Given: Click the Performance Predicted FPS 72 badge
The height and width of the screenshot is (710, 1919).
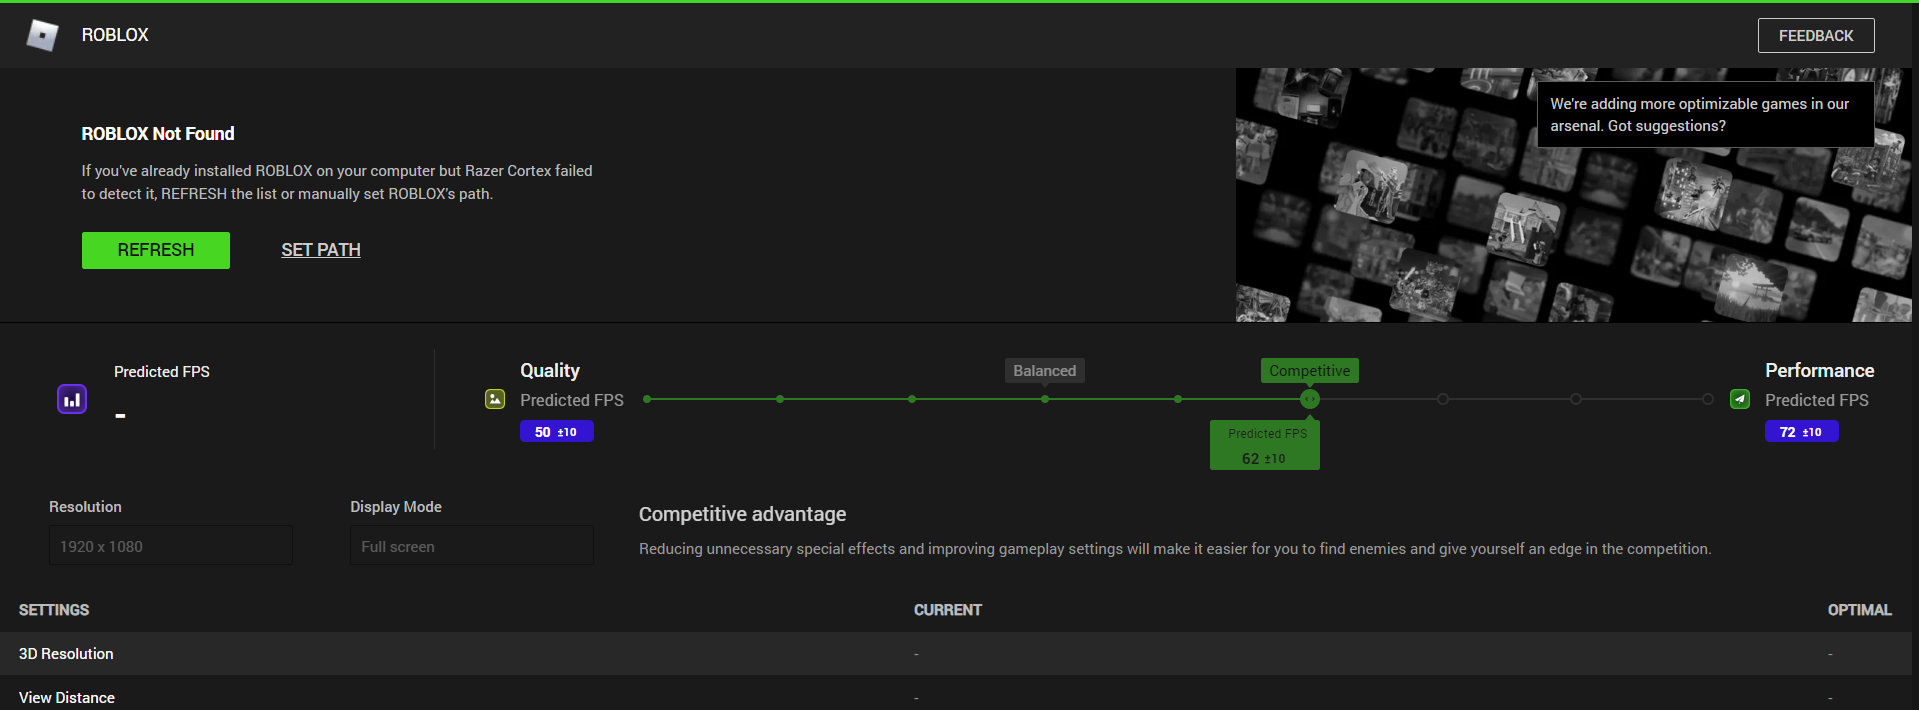Looking at the screenshot, I should (1801, 432).
